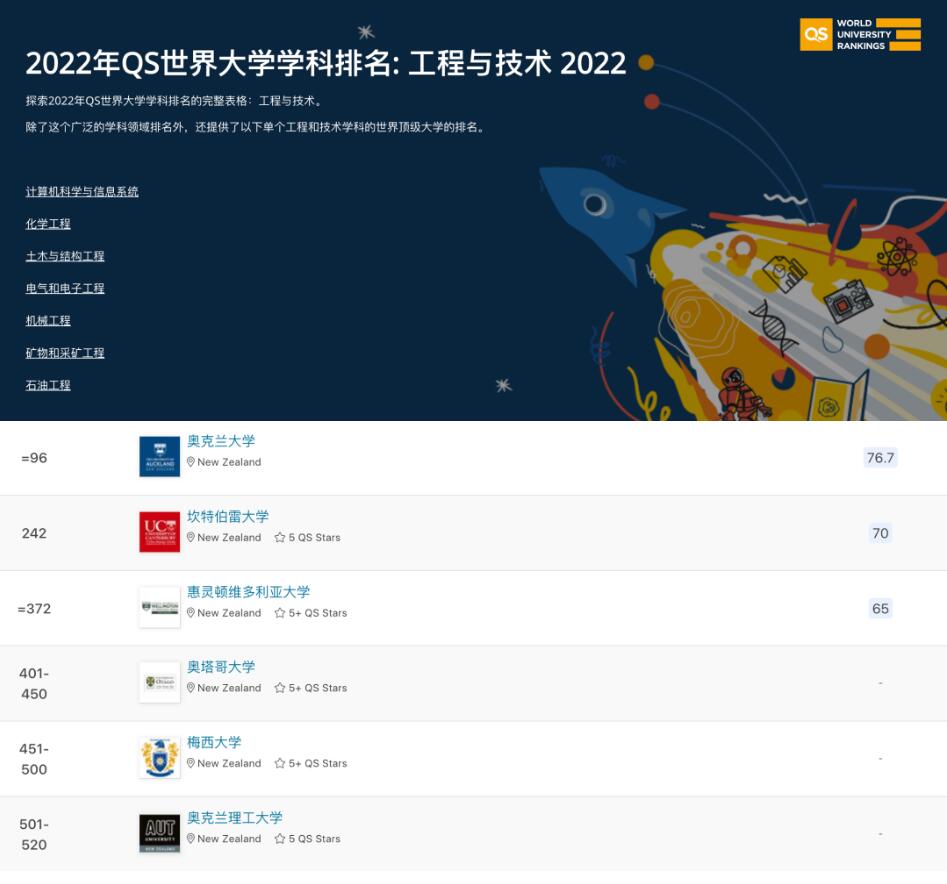The image size is (947, 884).
Task: Click the 奥克兰大学 university name link
Action: click(224, 441)
